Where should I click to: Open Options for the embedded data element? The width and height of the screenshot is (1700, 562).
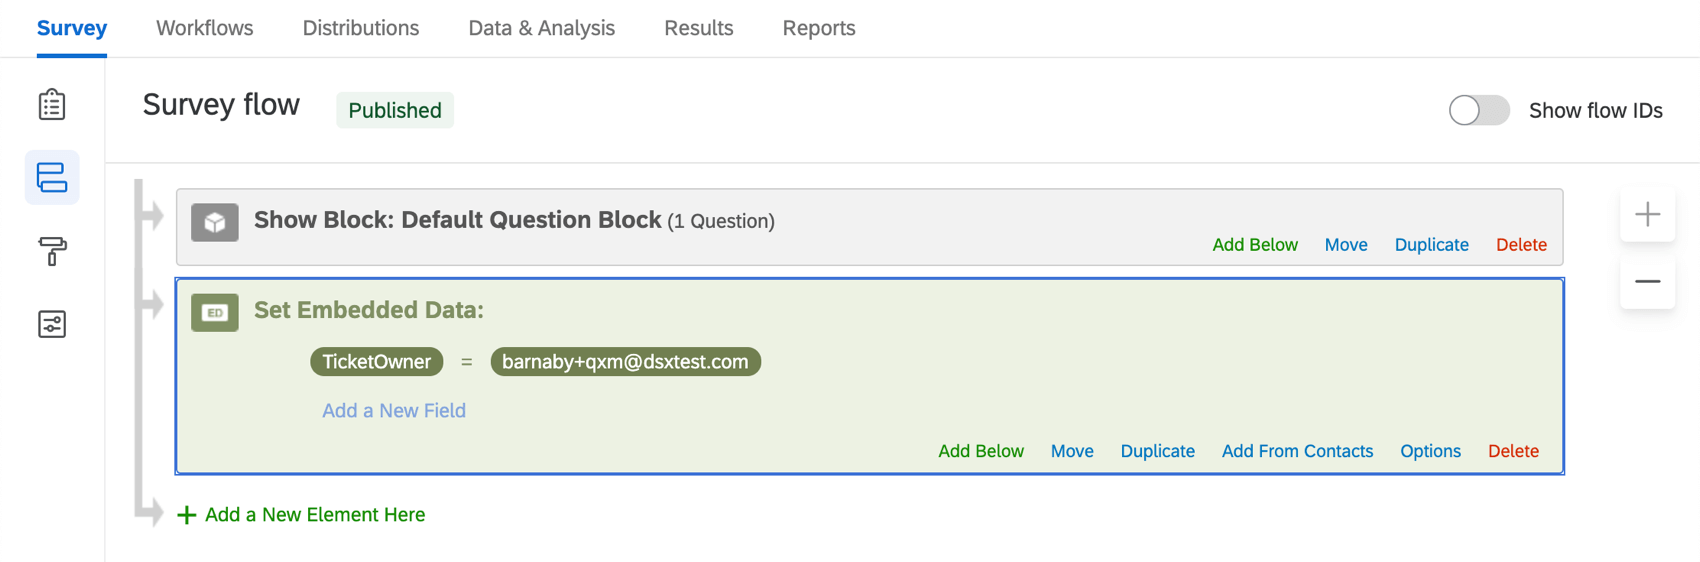[x=1430, y=451]
